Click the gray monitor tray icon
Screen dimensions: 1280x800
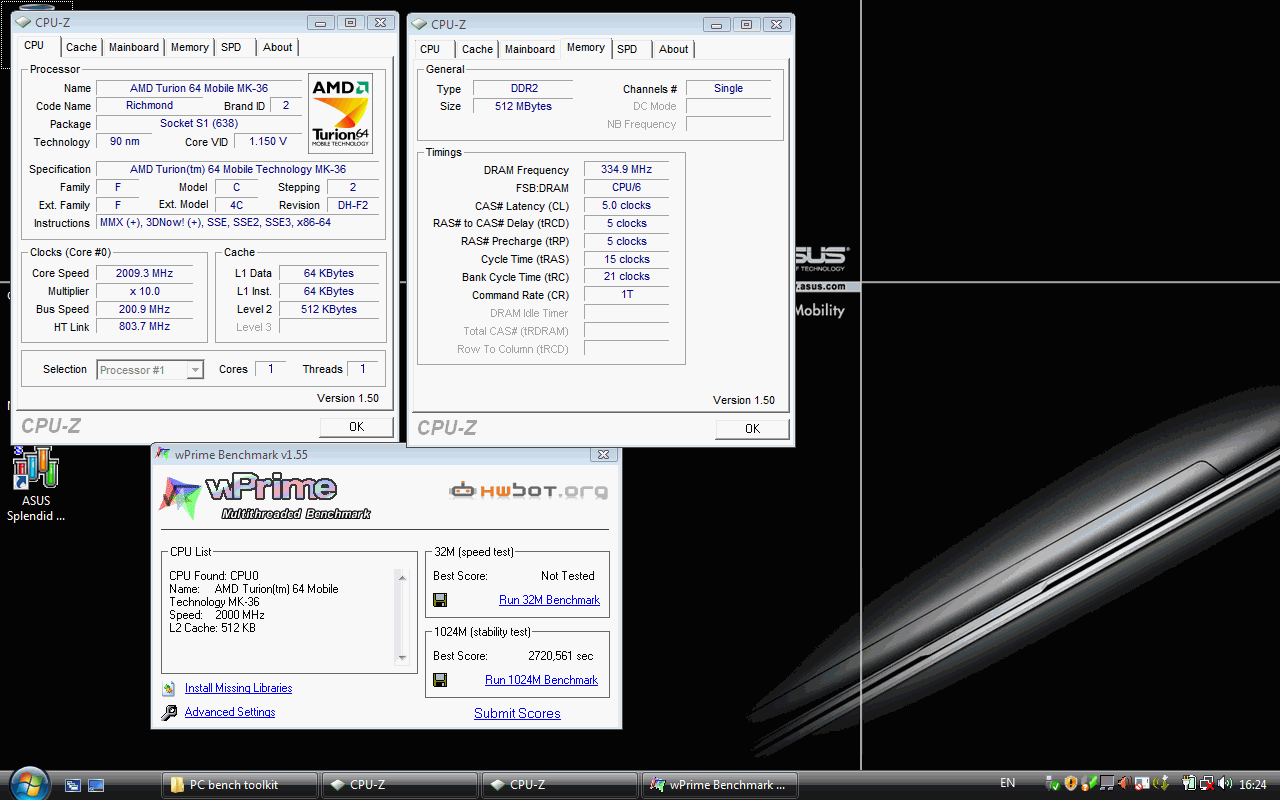click(x=1107, y=784)
